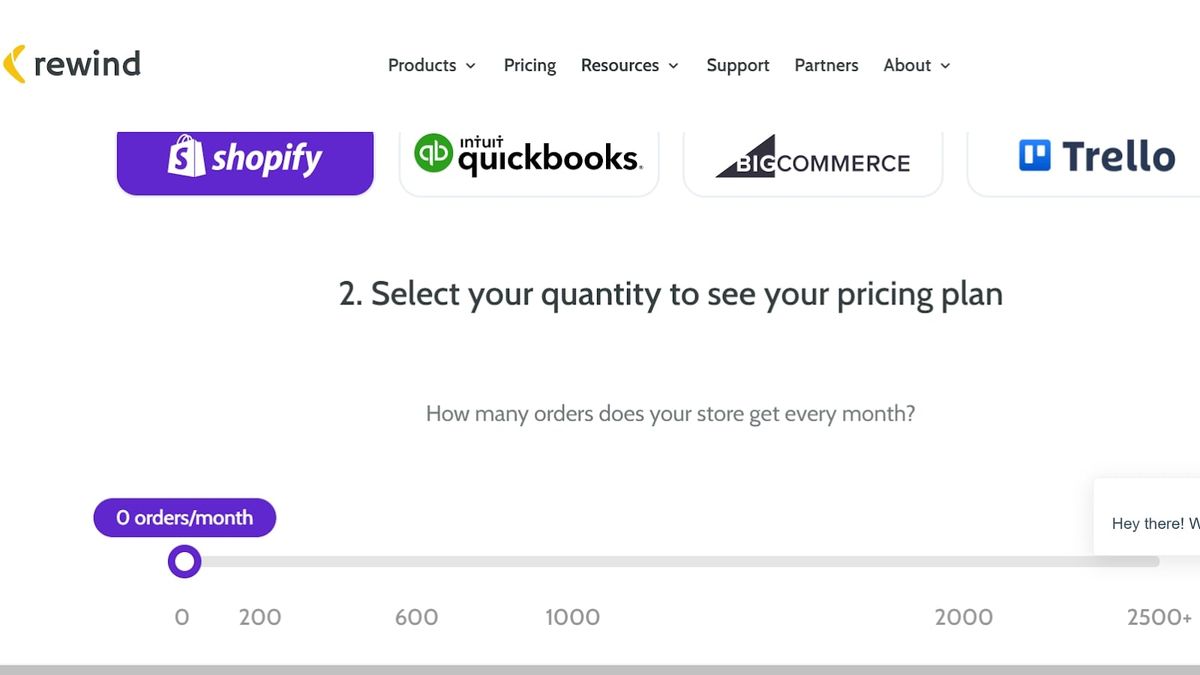Open the Pricing page link

[530, 65]
